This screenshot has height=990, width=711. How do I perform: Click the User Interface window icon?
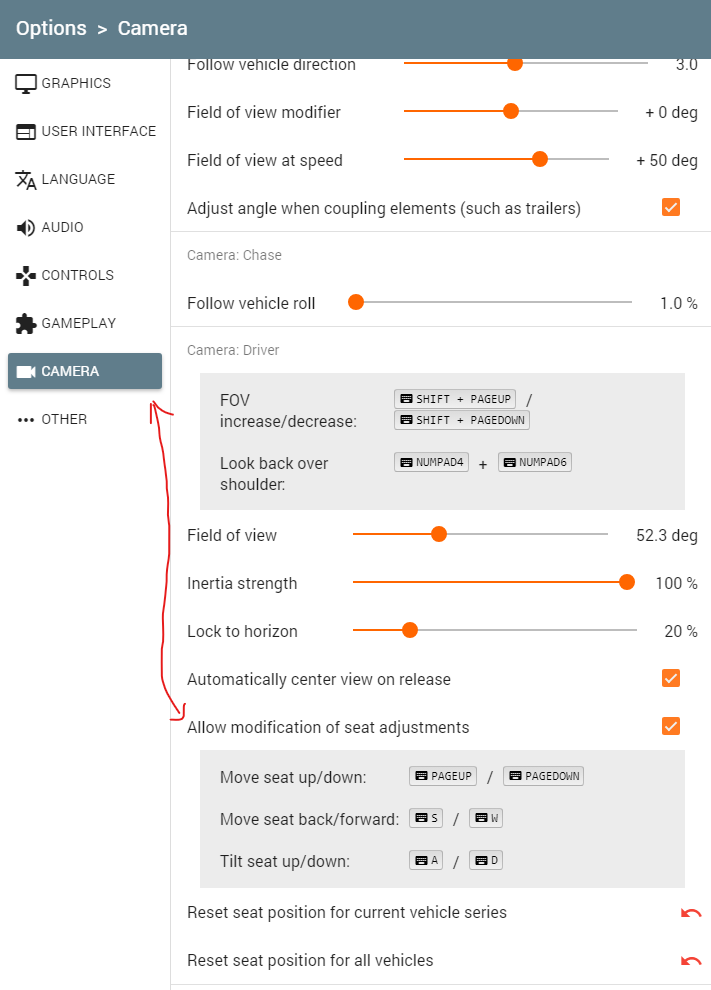26,131
